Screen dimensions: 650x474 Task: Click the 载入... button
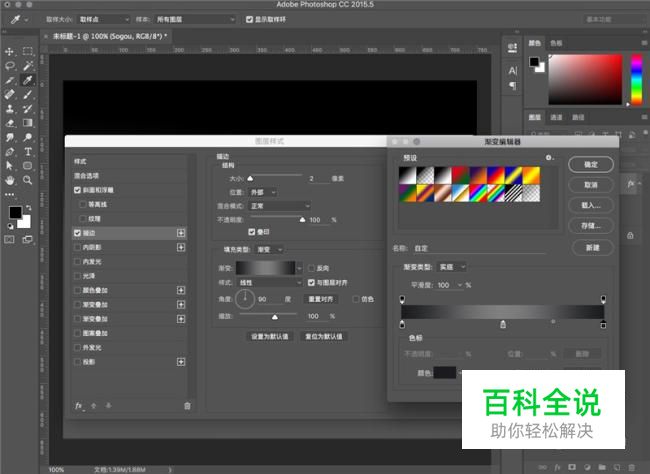coord(591,205)
